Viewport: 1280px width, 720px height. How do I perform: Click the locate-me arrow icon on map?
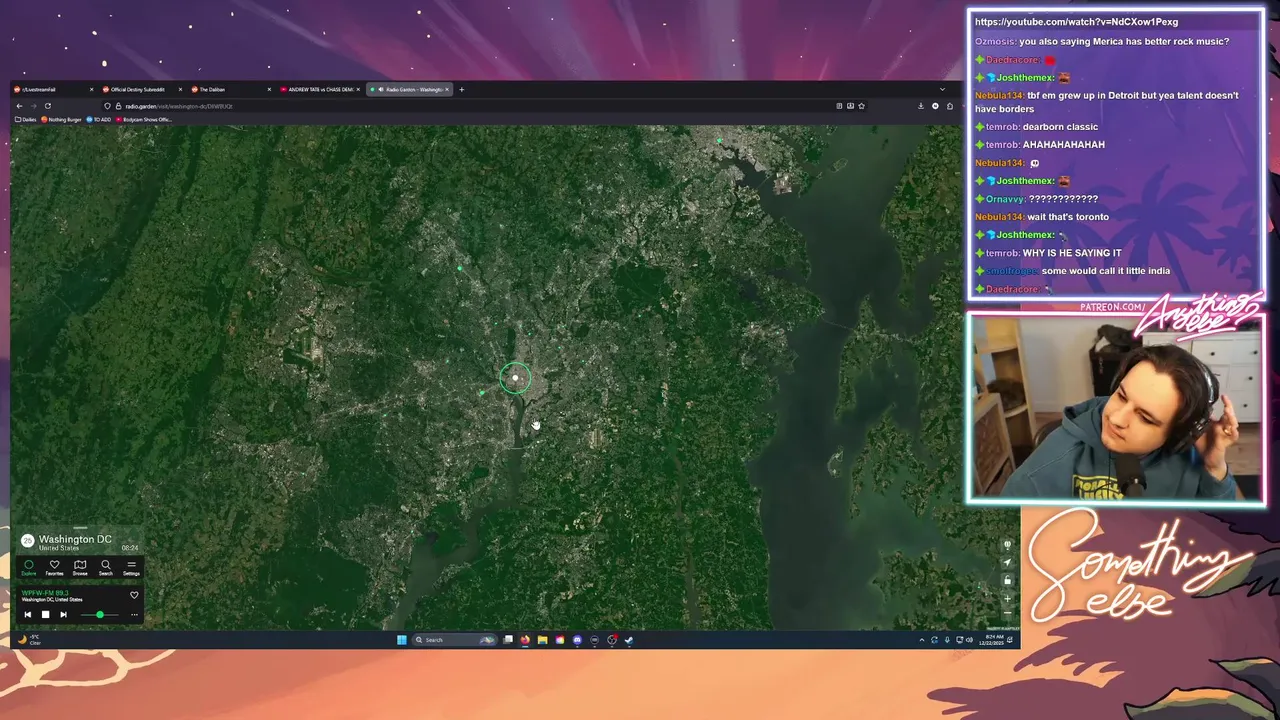pos(1007,562)
